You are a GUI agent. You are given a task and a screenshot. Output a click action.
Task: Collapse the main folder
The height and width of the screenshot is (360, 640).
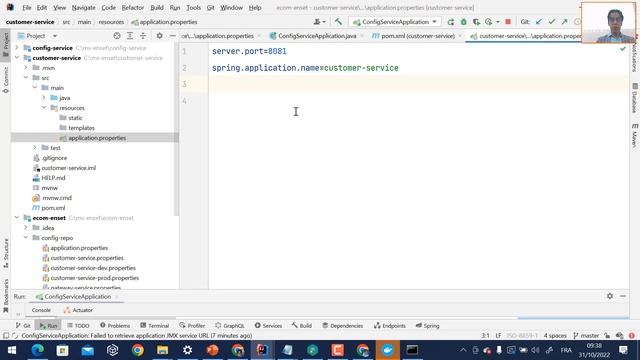pos(35,88)
